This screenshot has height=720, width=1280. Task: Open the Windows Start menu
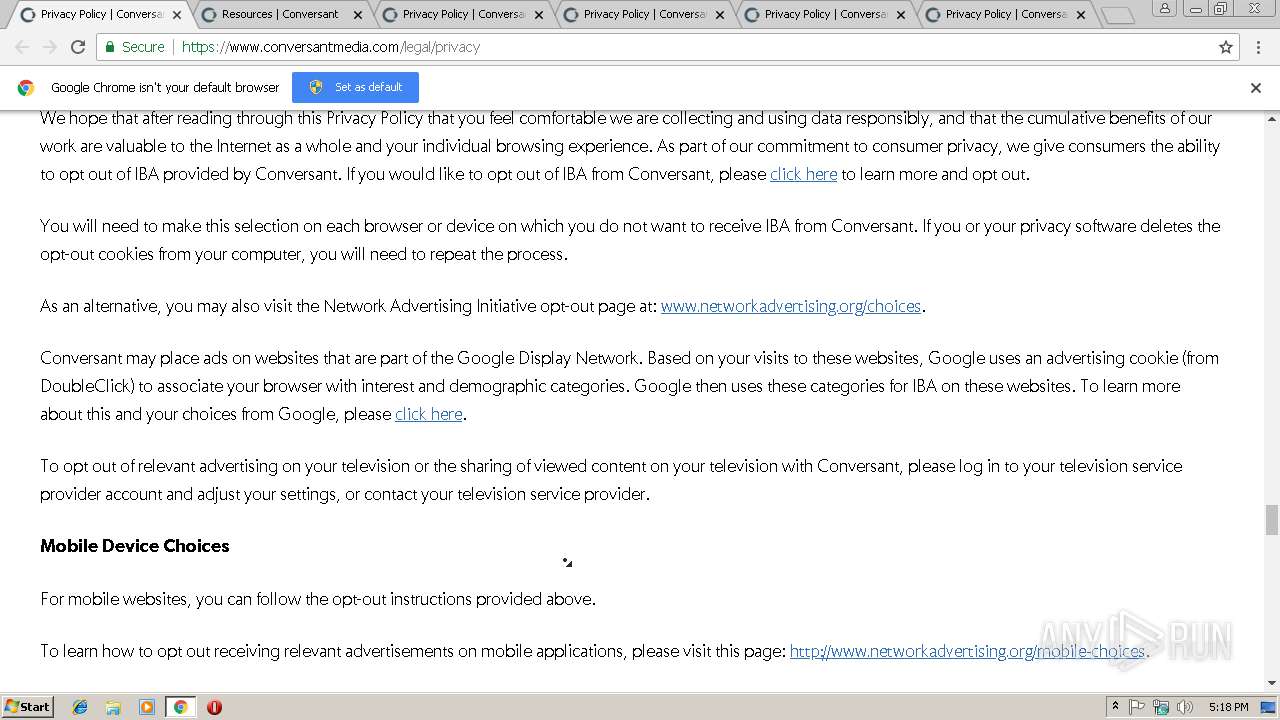(28, 706)
